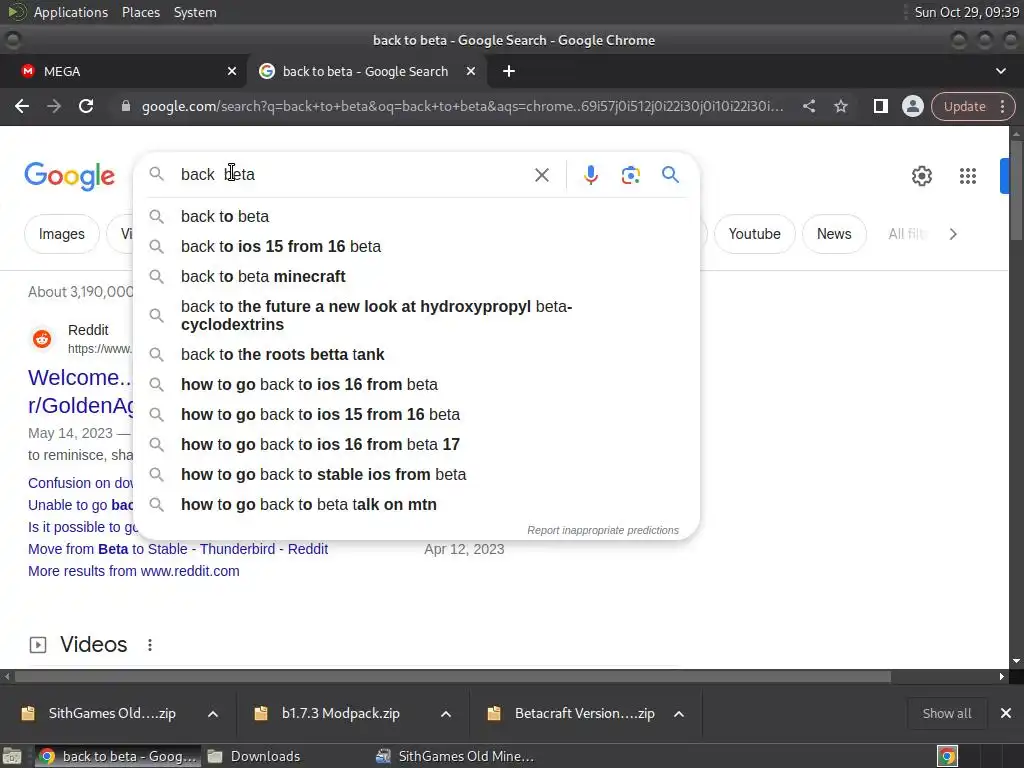Open 'Confusion on dow...' Reddit sublink

(x=80, y=483)
